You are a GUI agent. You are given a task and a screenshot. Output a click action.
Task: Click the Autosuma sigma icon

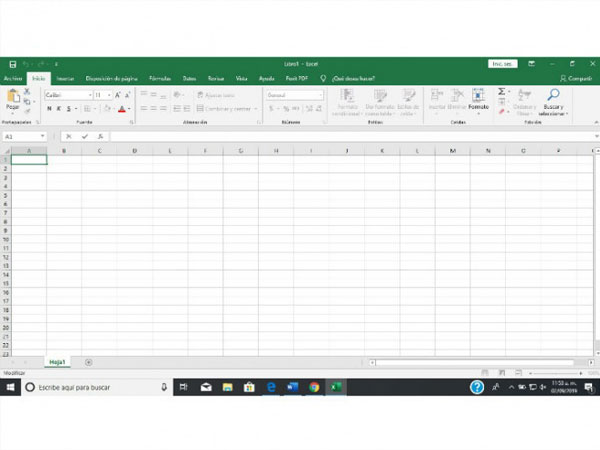pos(503,92)
